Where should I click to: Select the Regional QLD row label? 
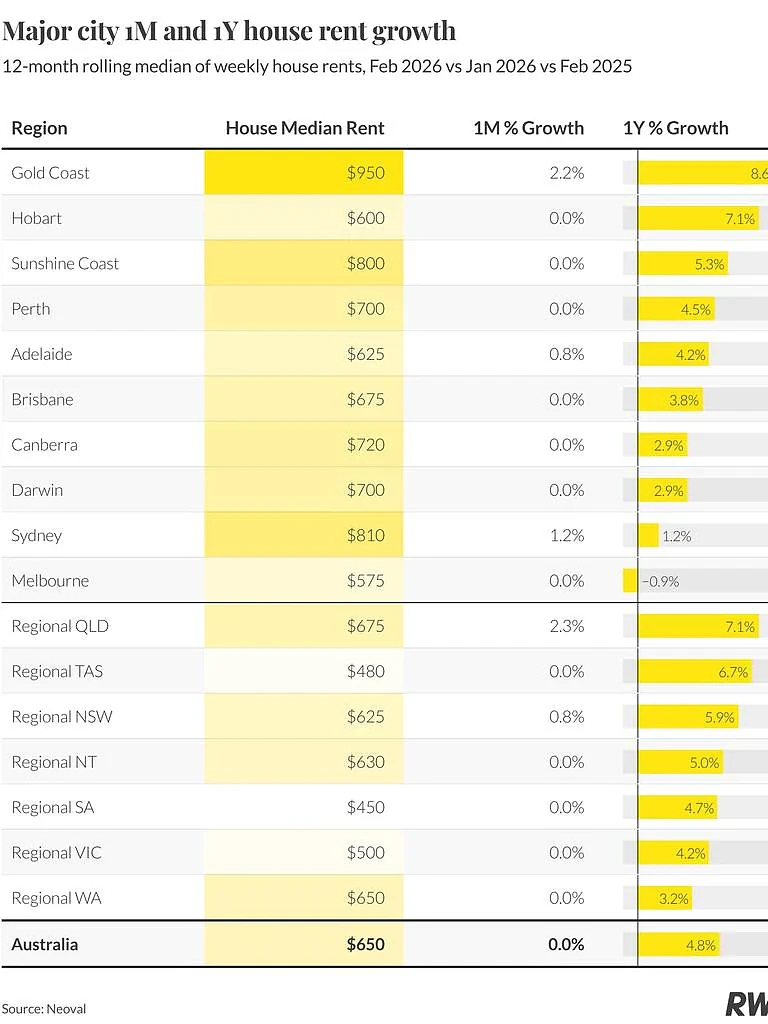pyautogui.click(x=60, y=626)
